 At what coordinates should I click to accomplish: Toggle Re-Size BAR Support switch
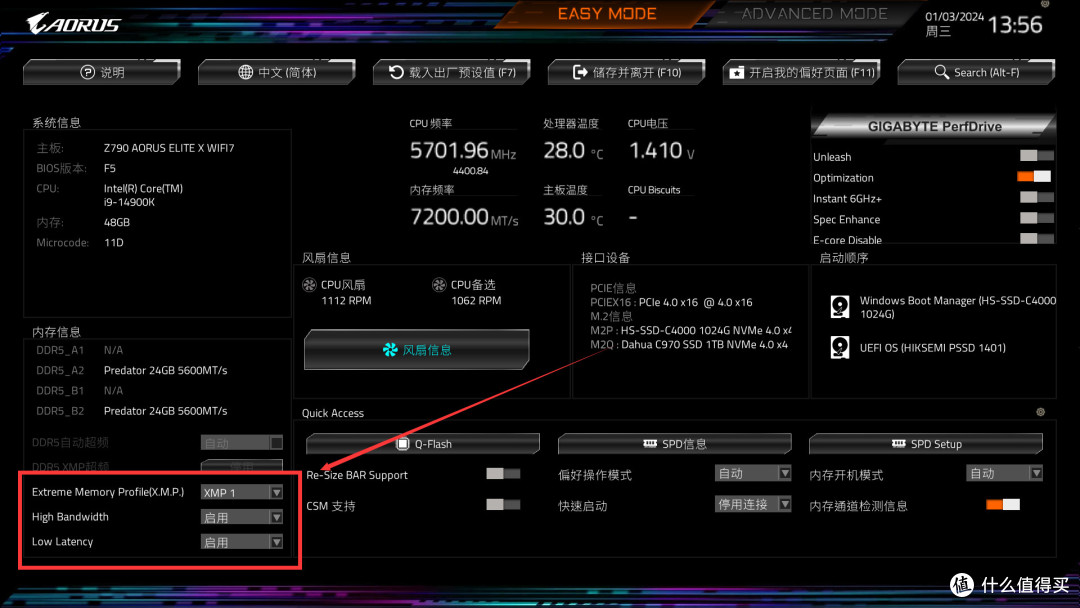click(503, 473)
